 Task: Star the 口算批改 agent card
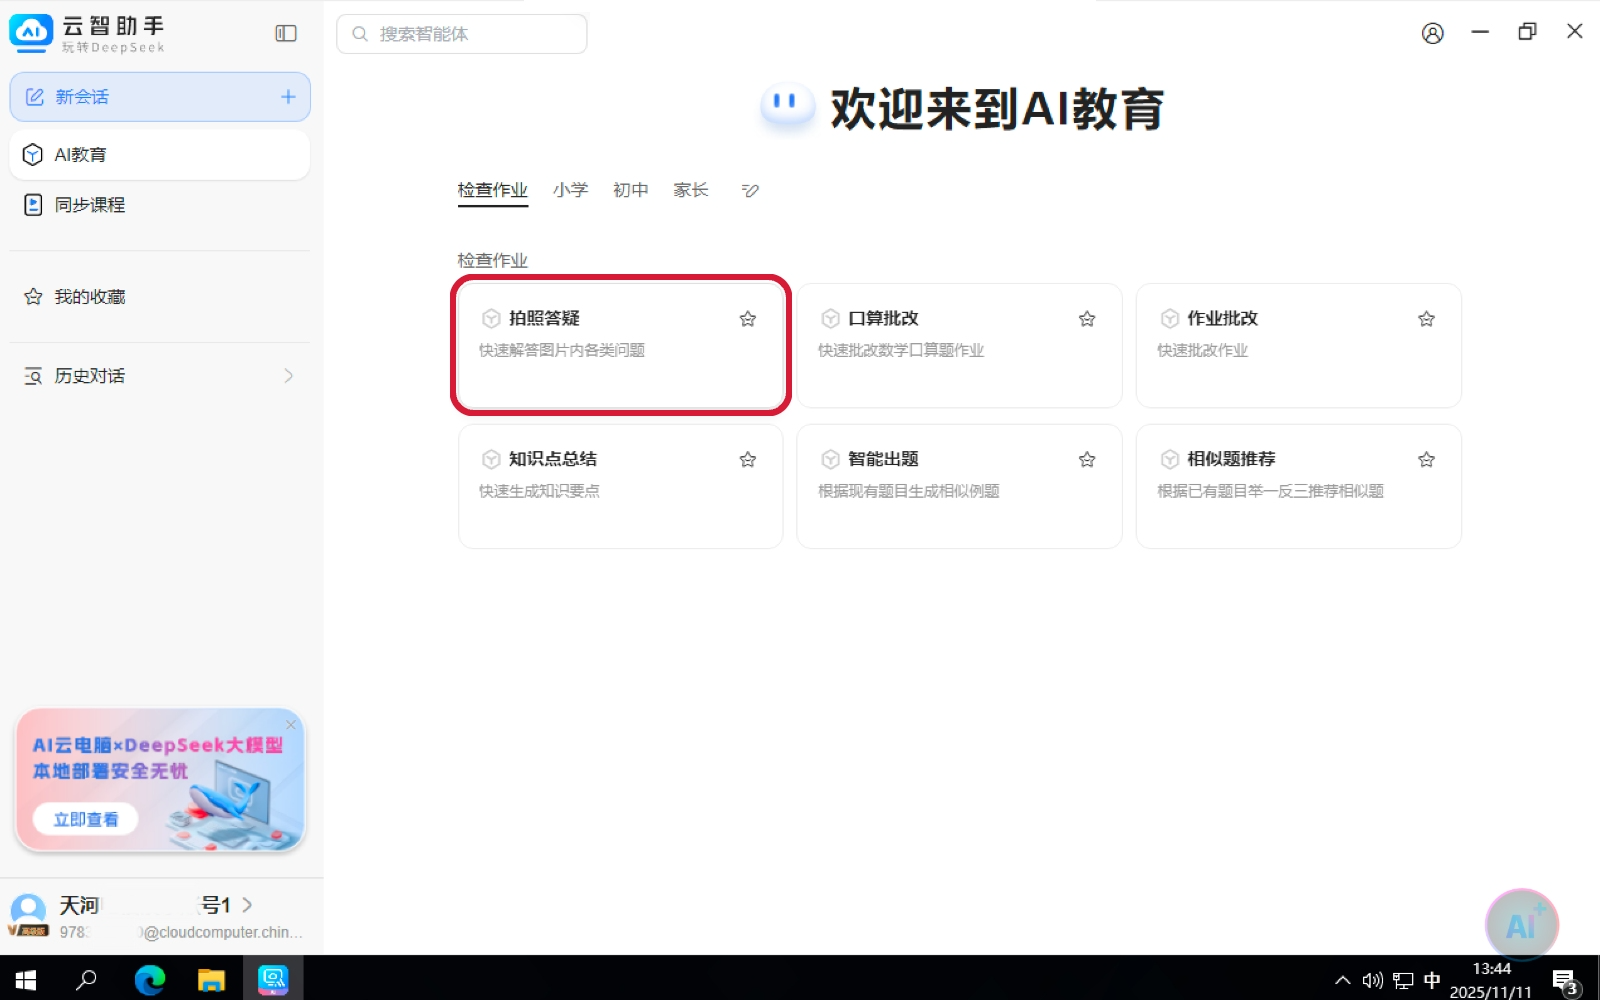1087,319
